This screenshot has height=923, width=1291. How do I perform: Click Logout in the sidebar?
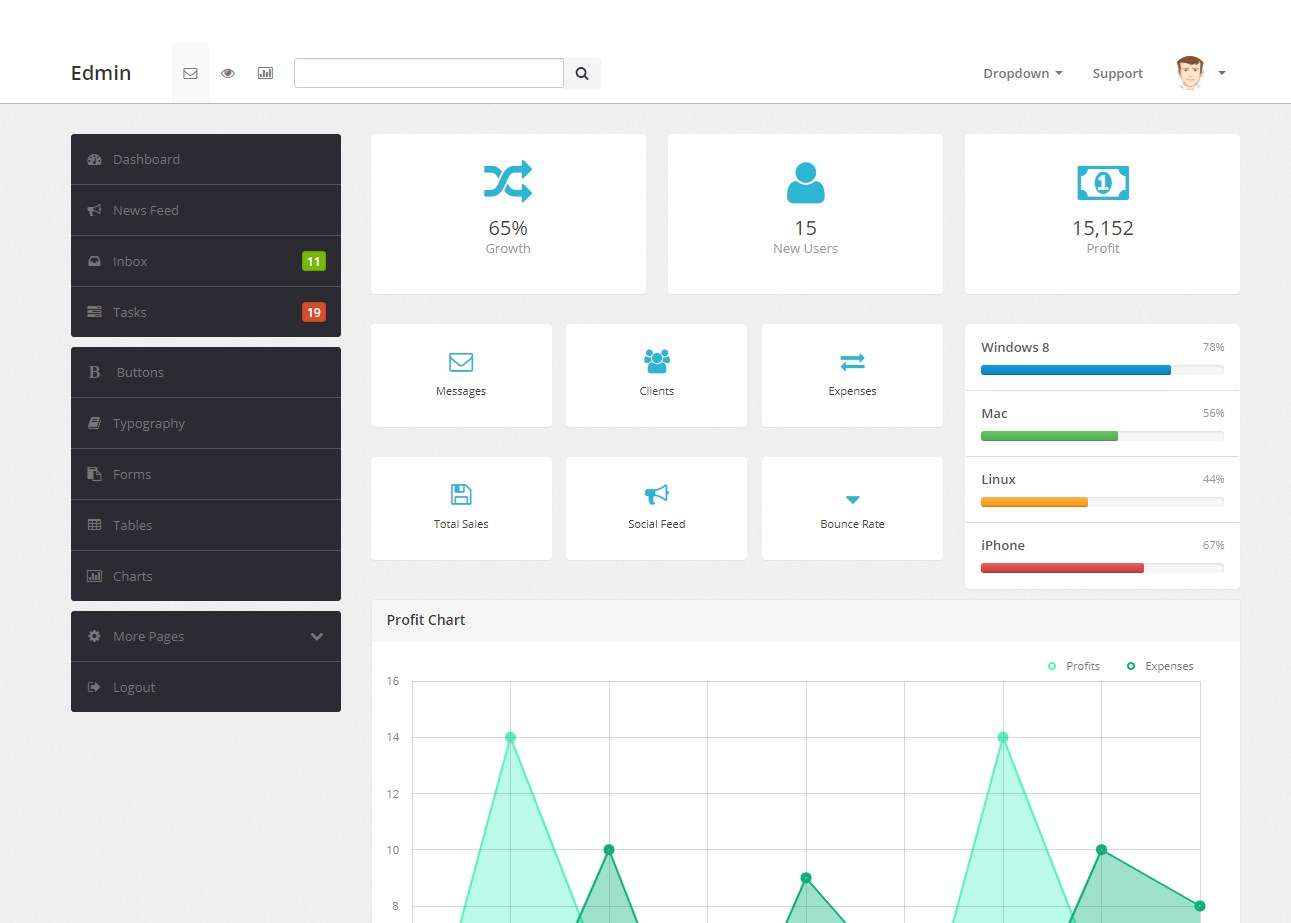(x=133, y=687)
